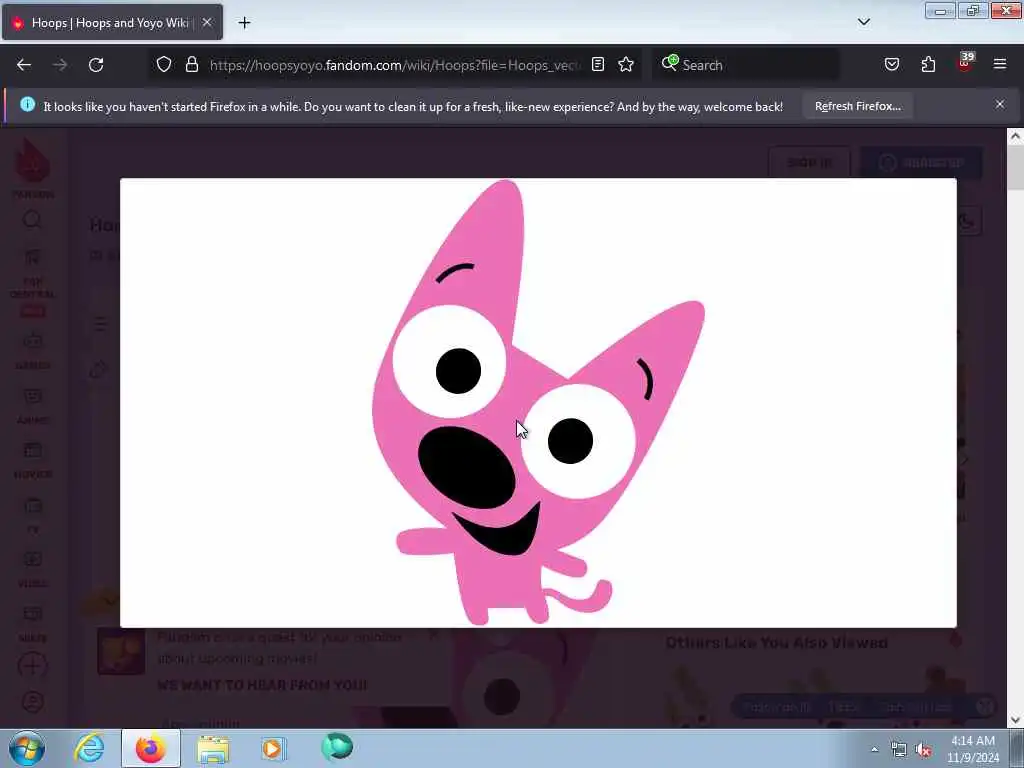
Task: Dismiss the Firefox notification bar
Action: pyautogui.click(x=1000, y=104)
